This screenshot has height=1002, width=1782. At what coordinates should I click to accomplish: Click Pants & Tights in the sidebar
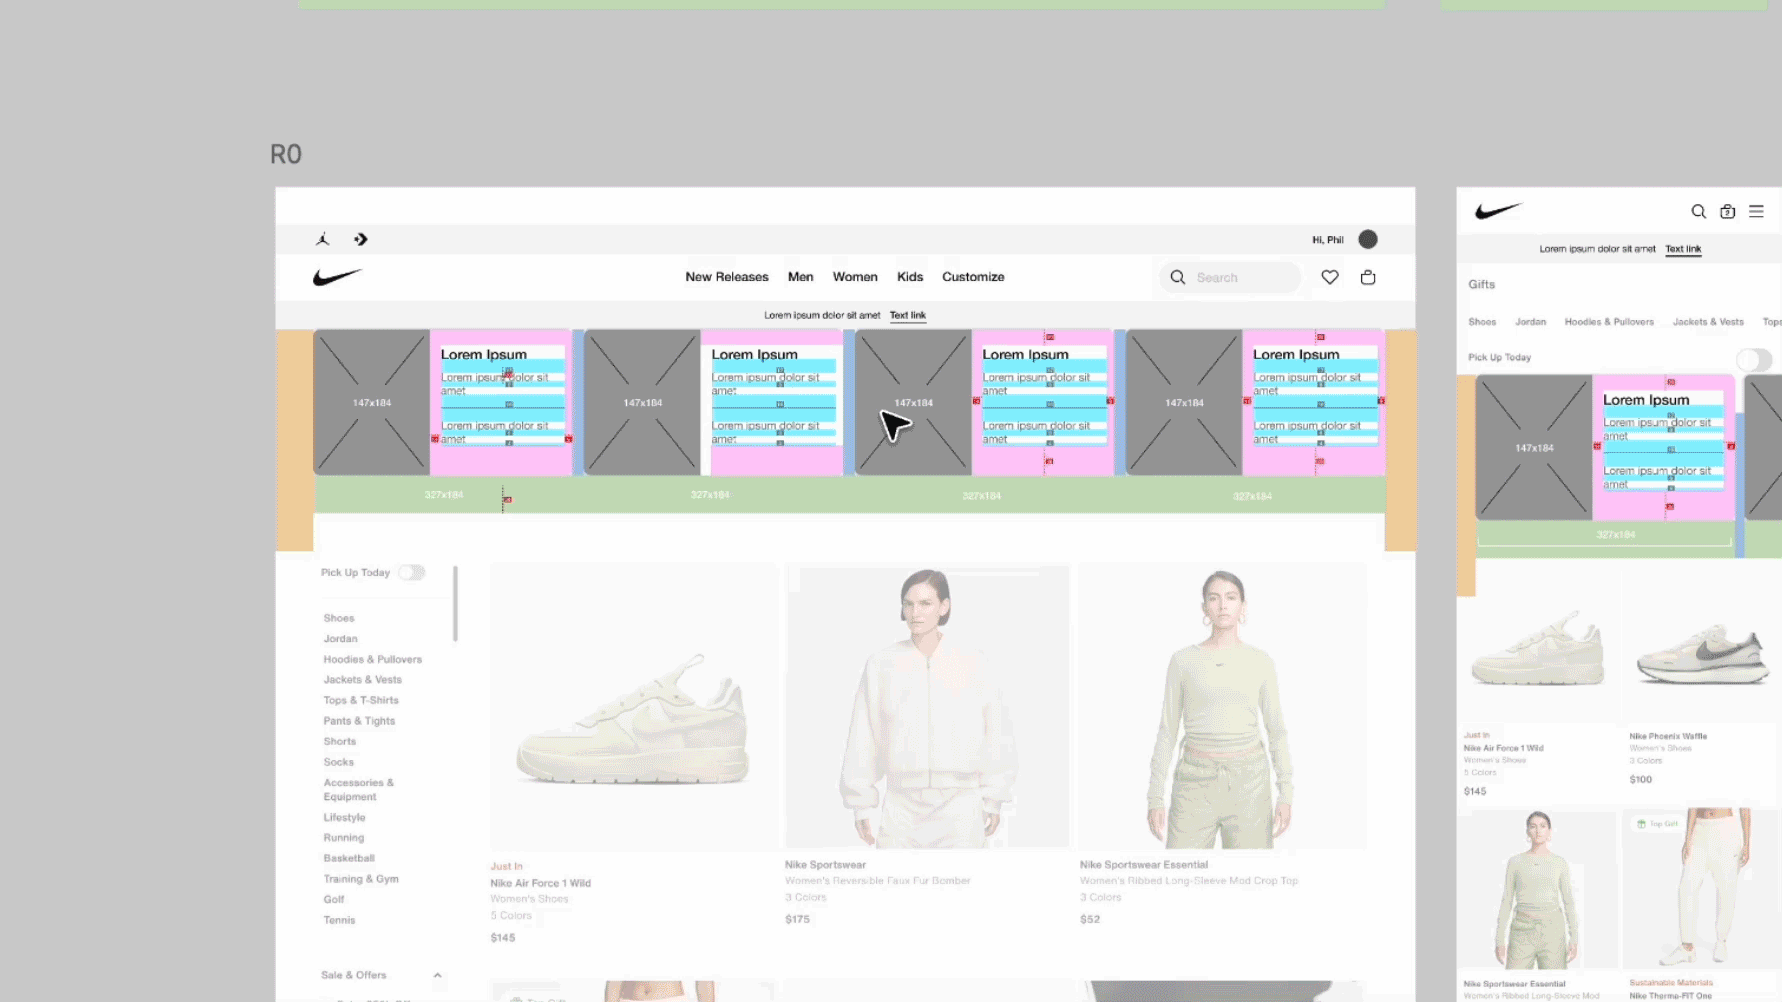(359, 721)
